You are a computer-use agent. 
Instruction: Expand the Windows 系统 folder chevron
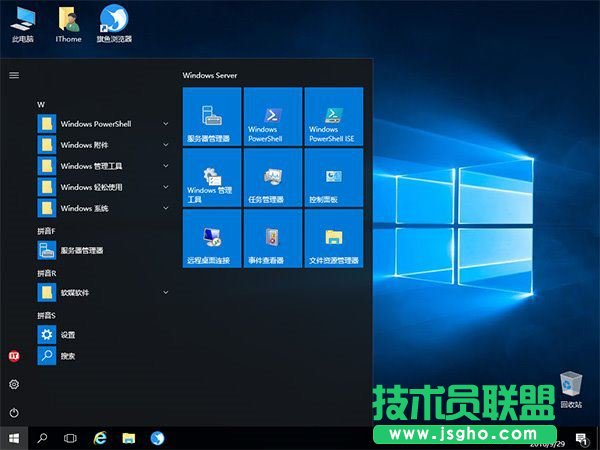[x=166, y=208]
